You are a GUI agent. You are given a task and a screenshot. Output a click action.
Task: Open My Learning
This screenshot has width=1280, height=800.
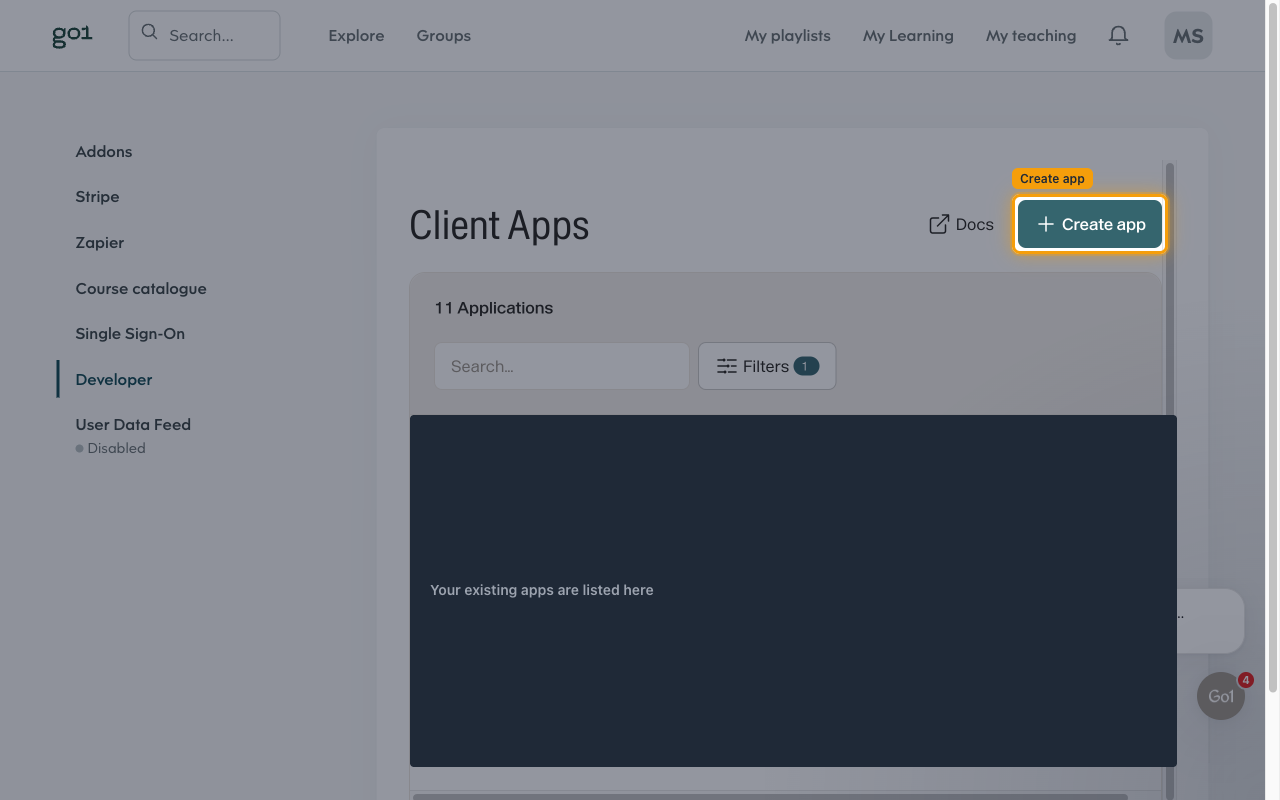pos(908,36)
